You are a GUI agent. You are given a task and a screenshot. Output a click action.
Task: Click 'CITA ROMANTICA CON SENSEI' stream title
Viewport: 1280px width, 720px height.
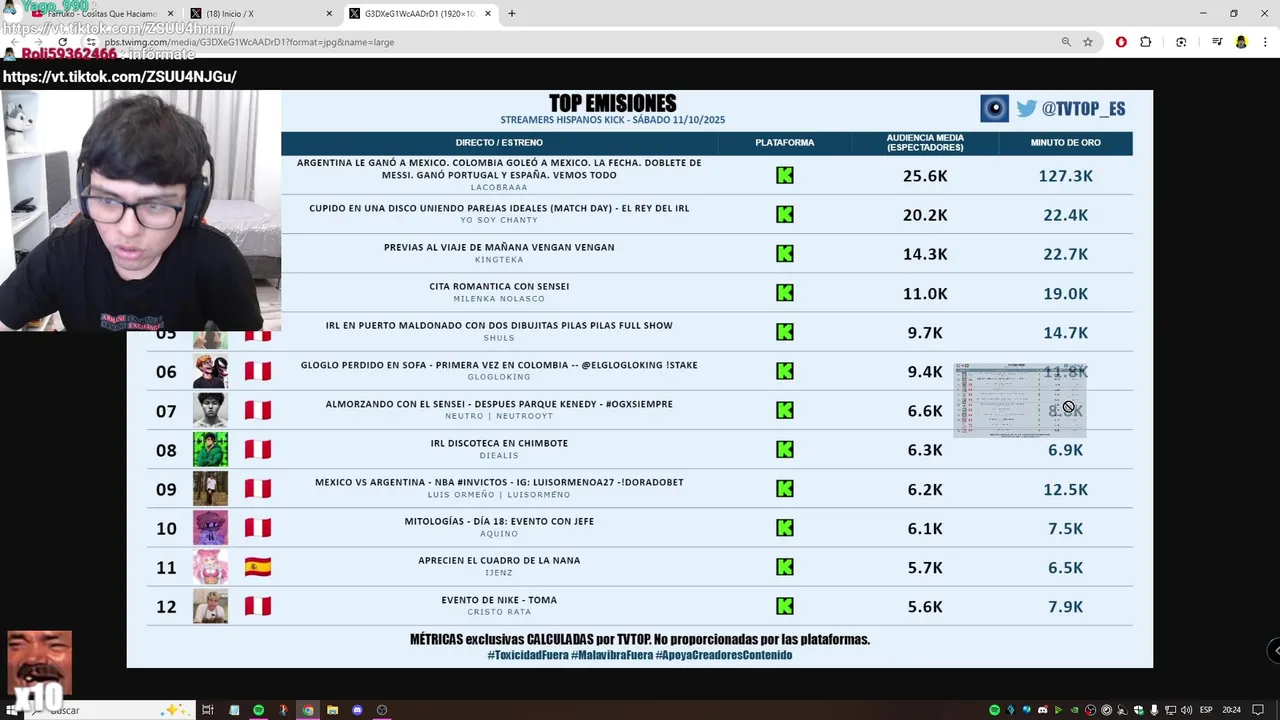499,286
